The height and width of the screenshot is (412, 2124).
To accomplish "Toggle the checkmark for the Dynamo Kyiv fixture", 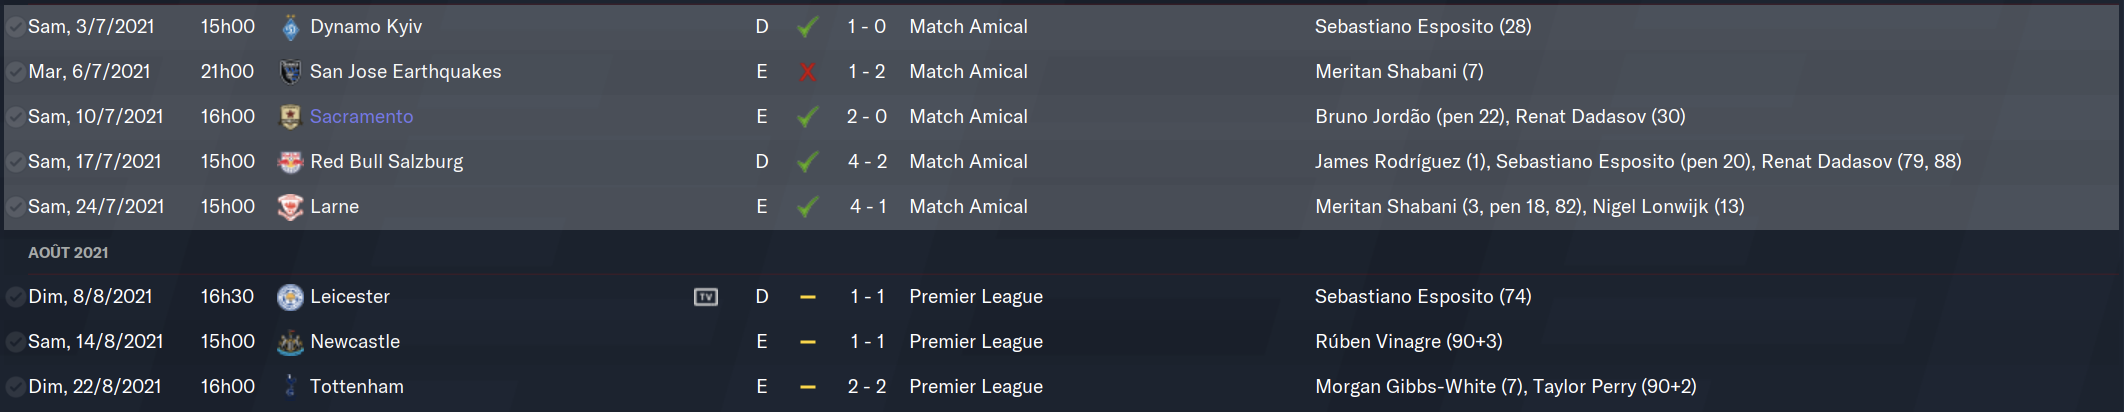I will [16, 27].
